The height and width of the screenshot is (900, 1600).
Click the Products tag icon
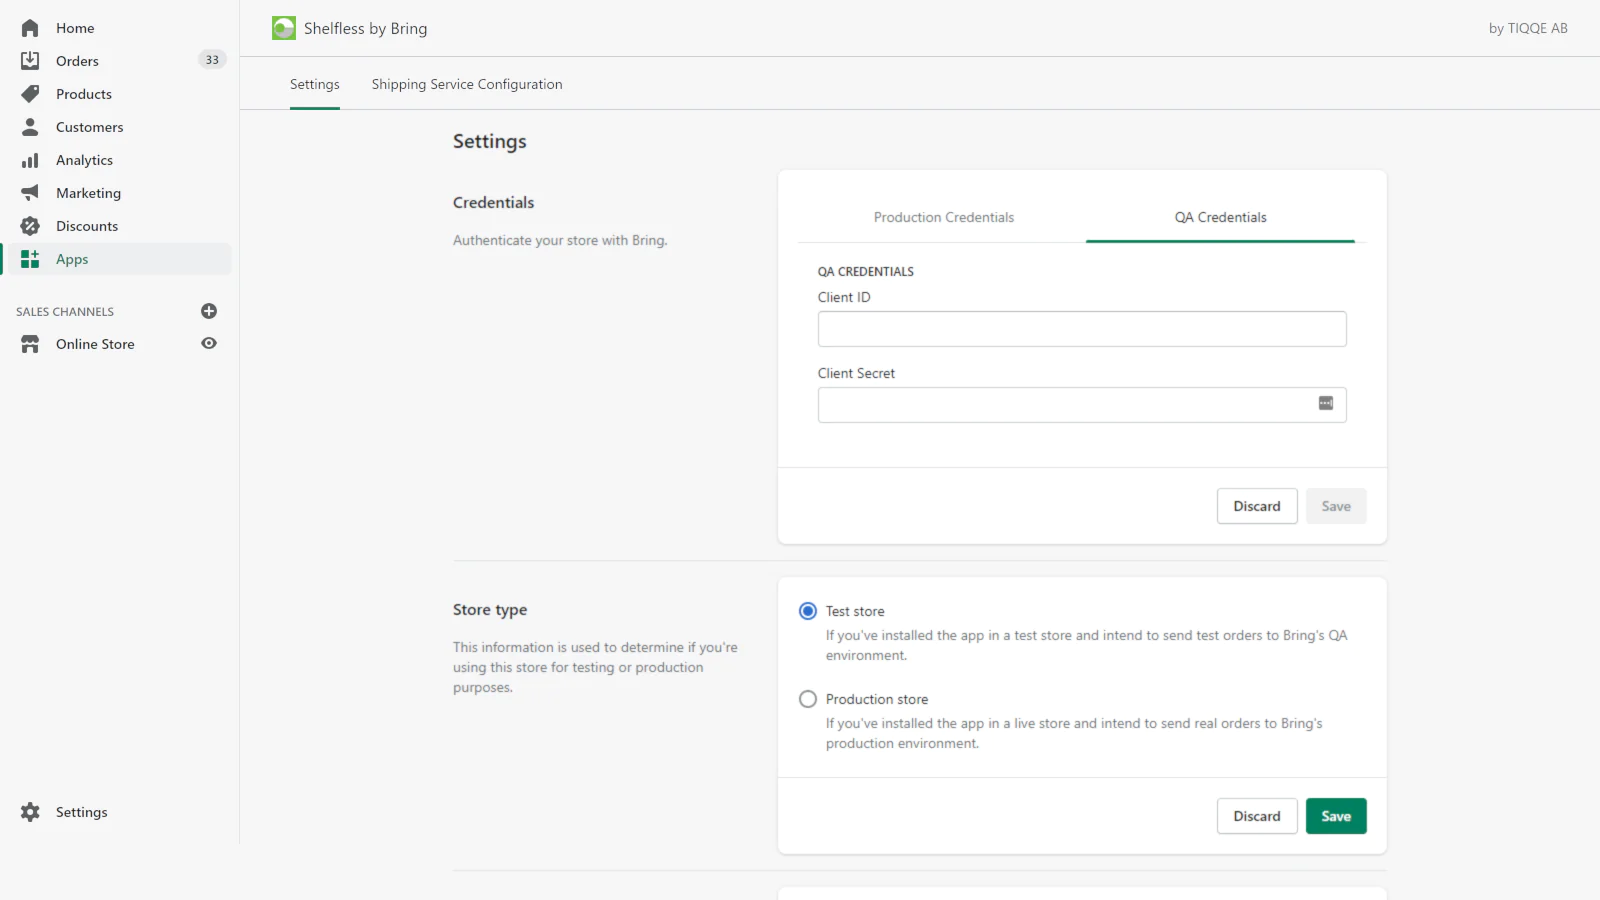pyautogui.click(x=30, y=94)
